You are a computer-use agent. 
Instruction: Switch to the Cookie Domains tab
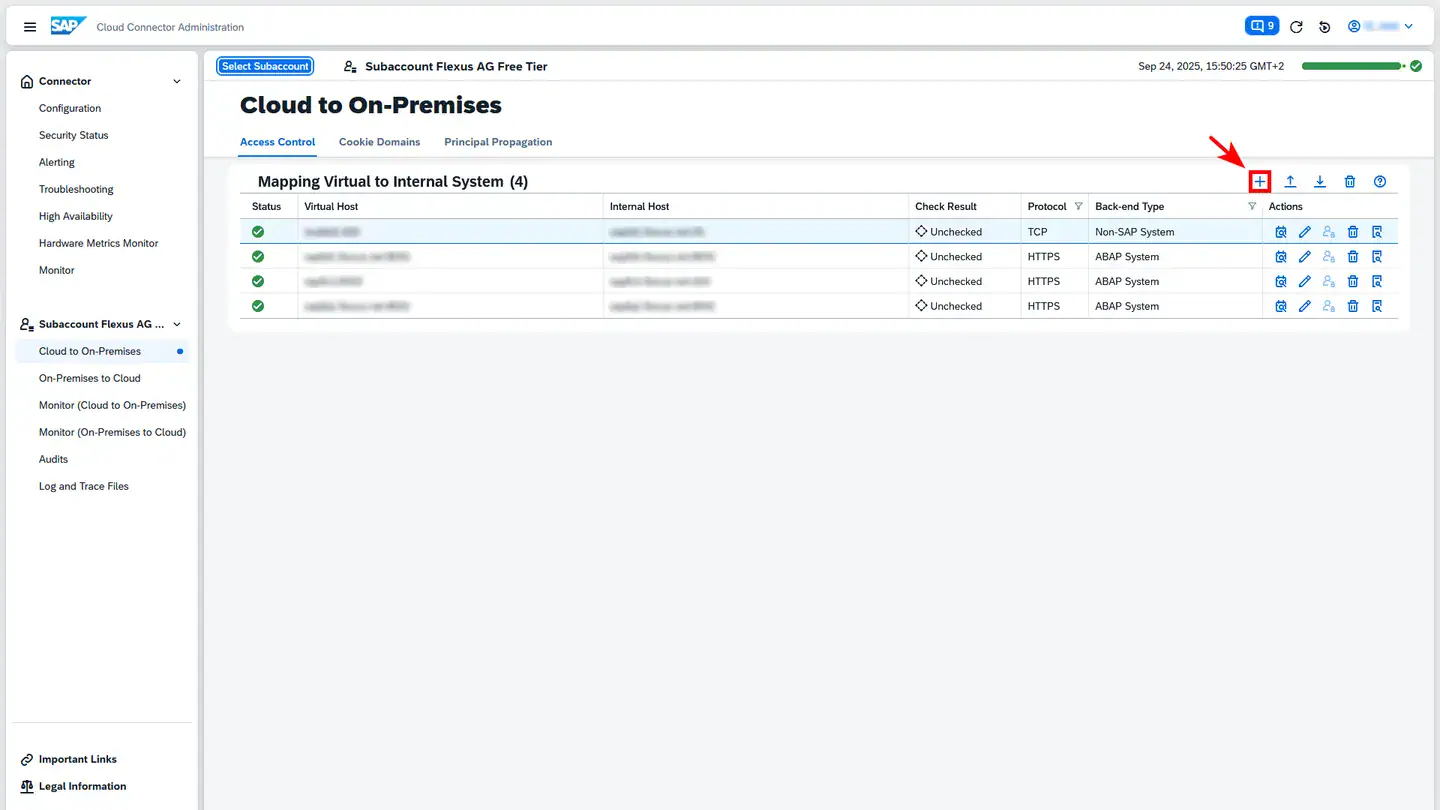point(379,142)
